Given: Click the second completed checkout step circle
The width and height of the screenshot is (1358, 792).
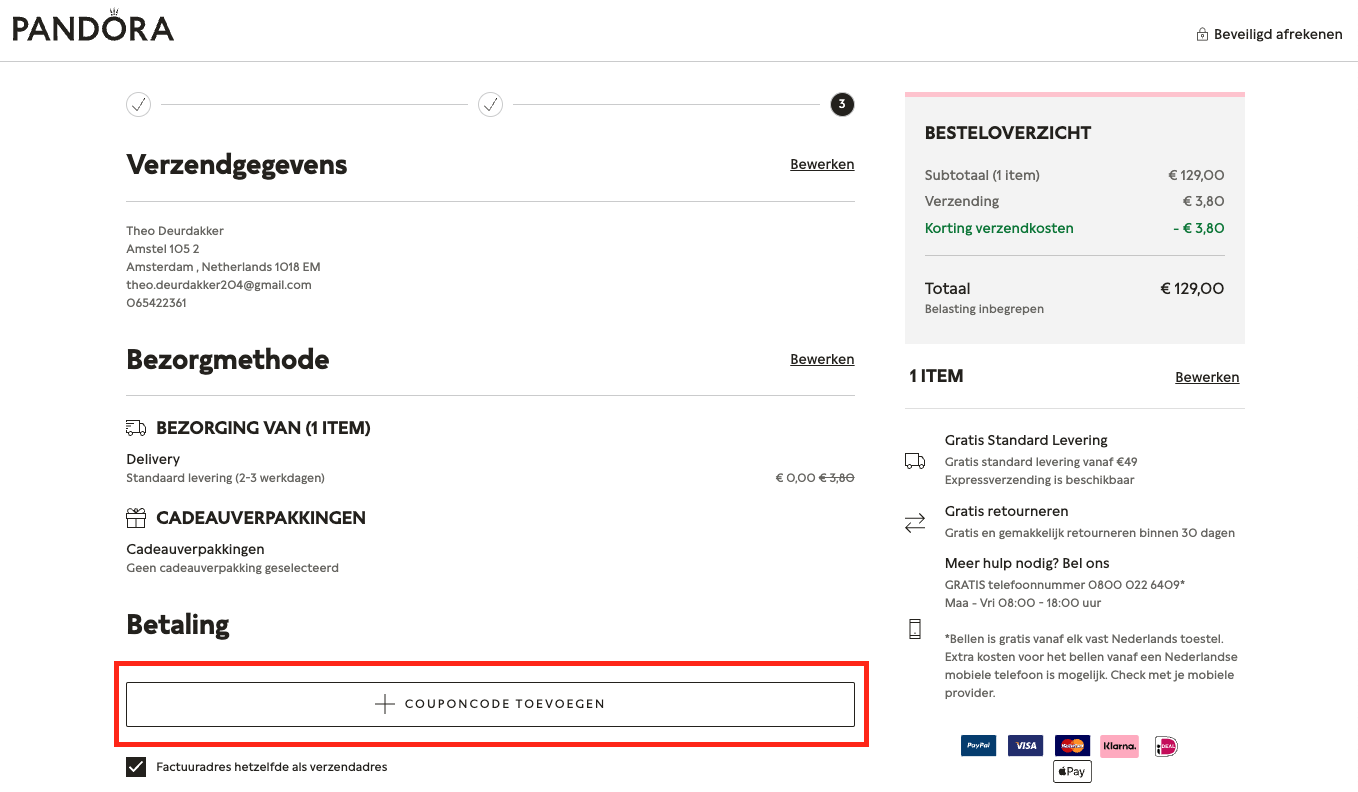Looking at the screenshot, I should point(490,104).
